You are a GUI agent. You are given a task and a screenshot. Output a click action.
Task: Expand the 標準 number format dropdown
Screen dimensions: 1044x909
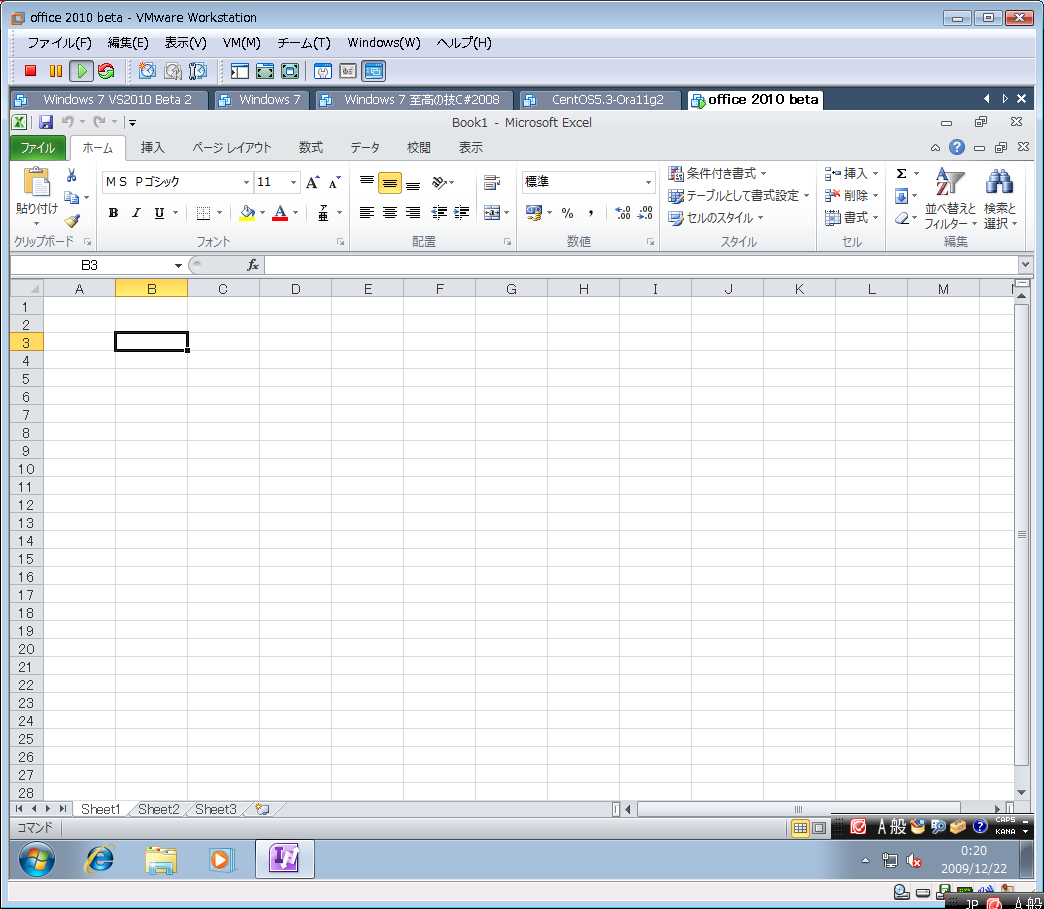tap(648, 183)
